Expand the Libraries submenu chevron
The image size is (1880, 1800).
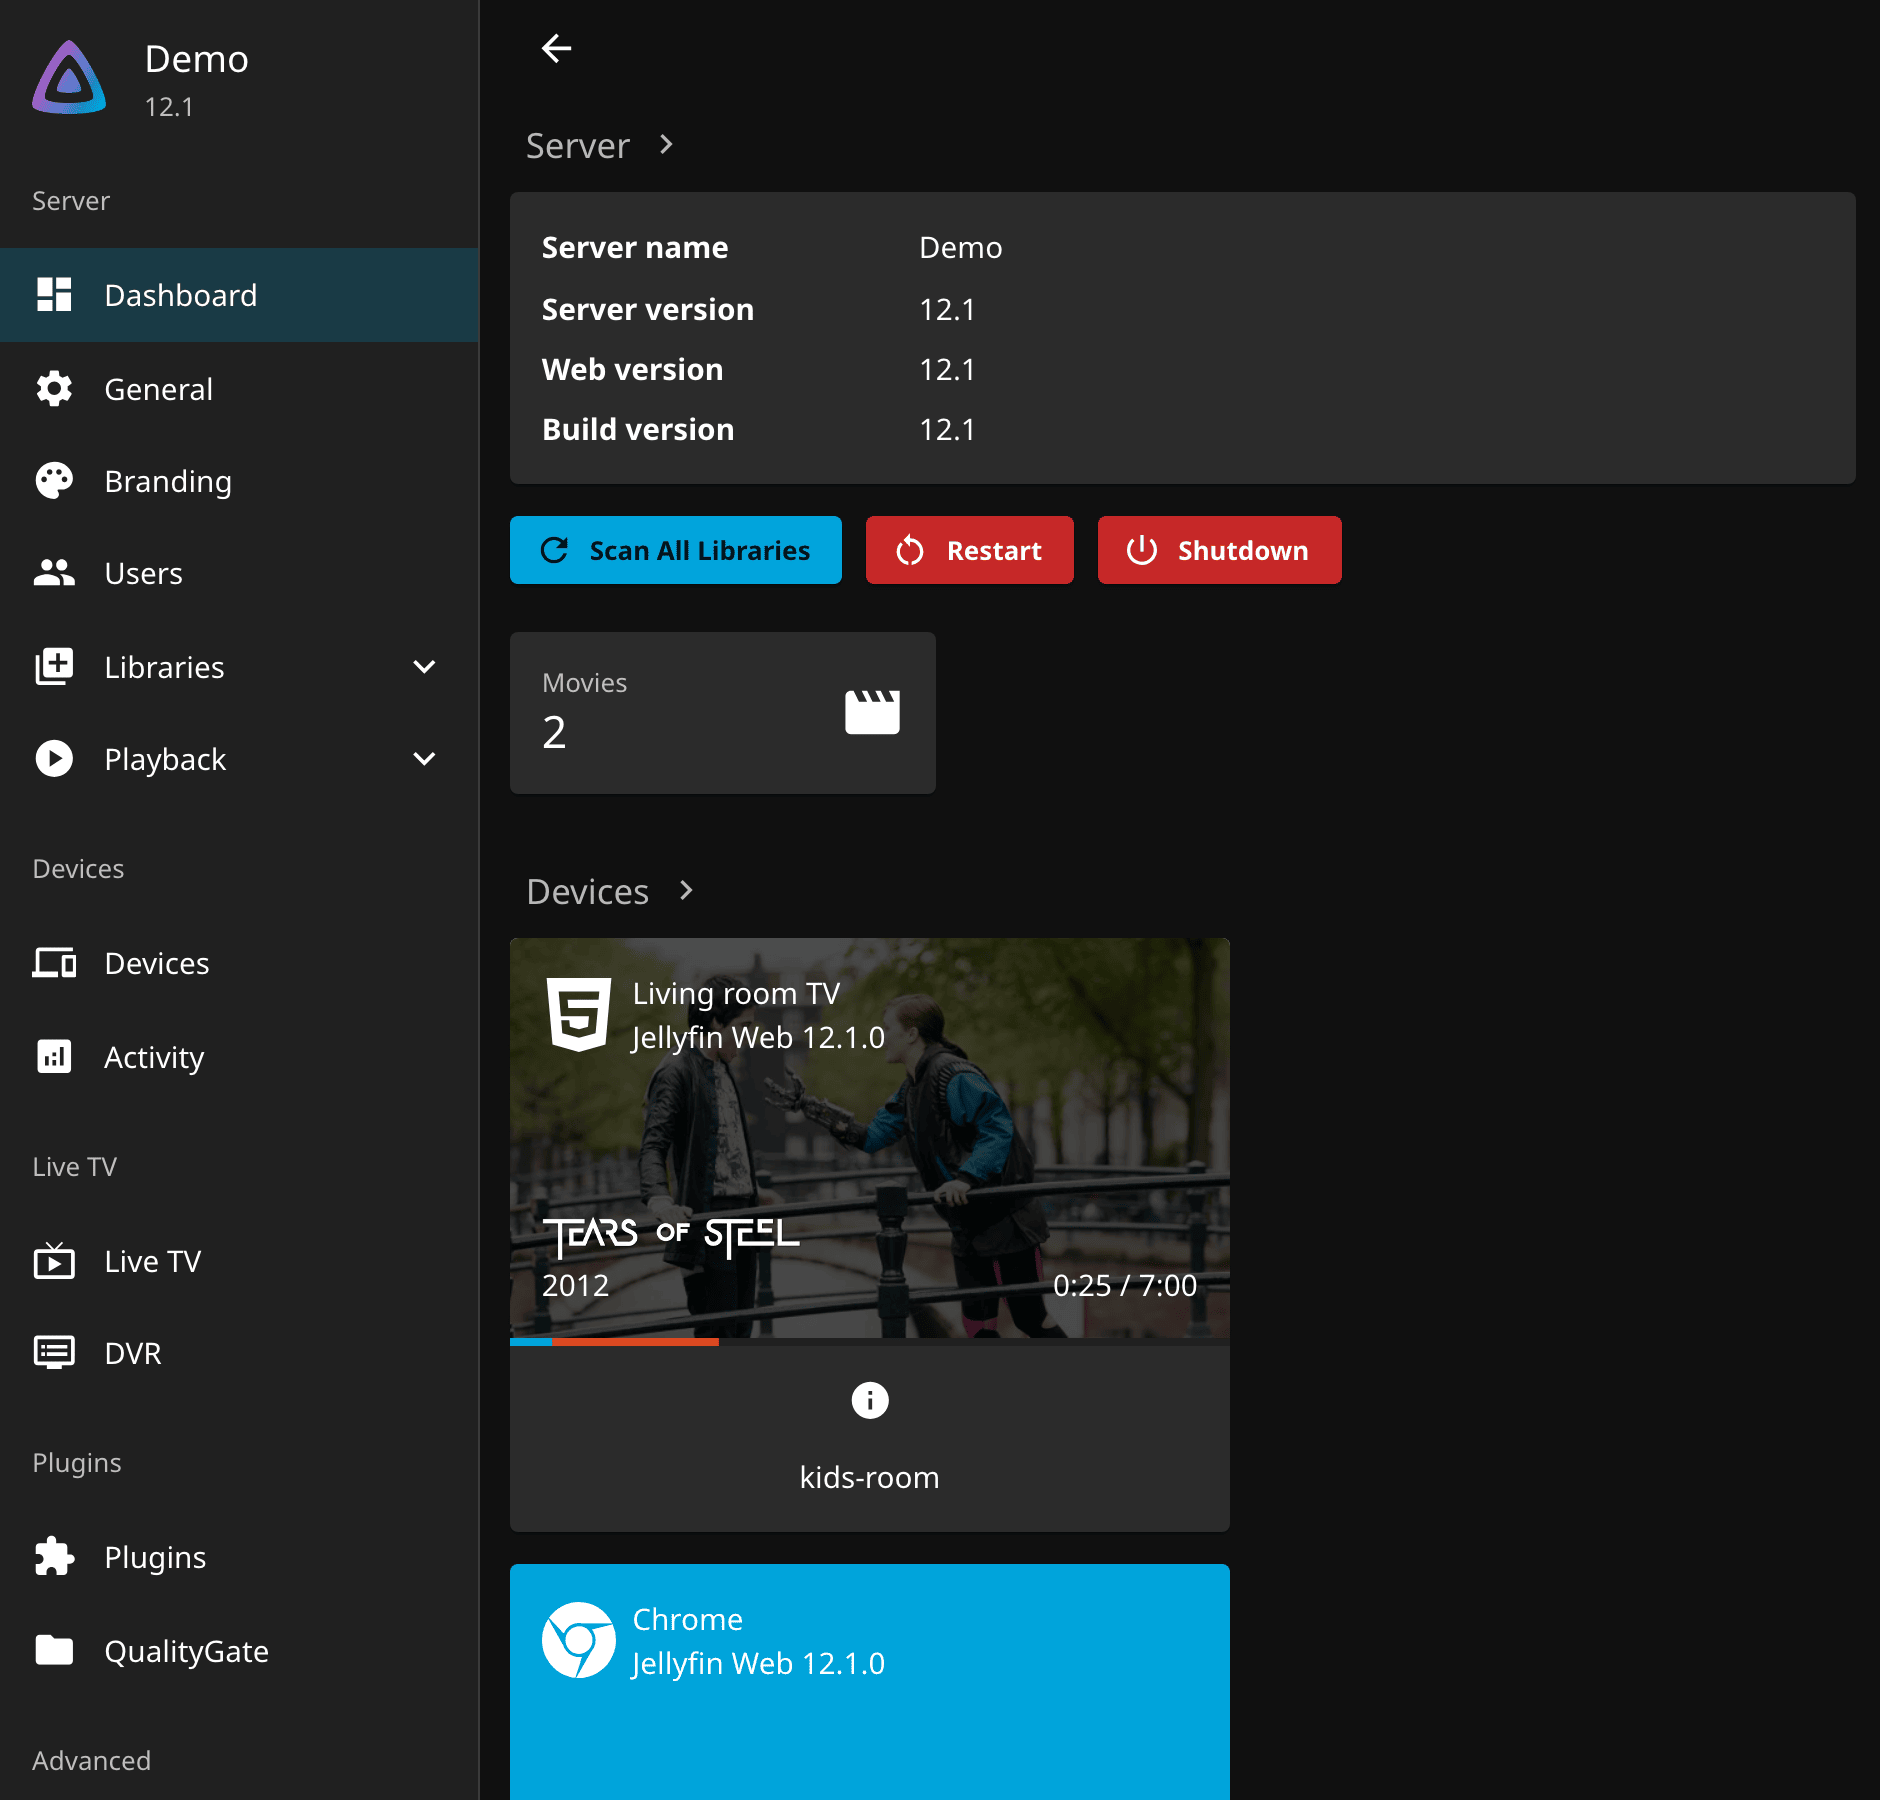pyautogui.click(x=424, y=667)
